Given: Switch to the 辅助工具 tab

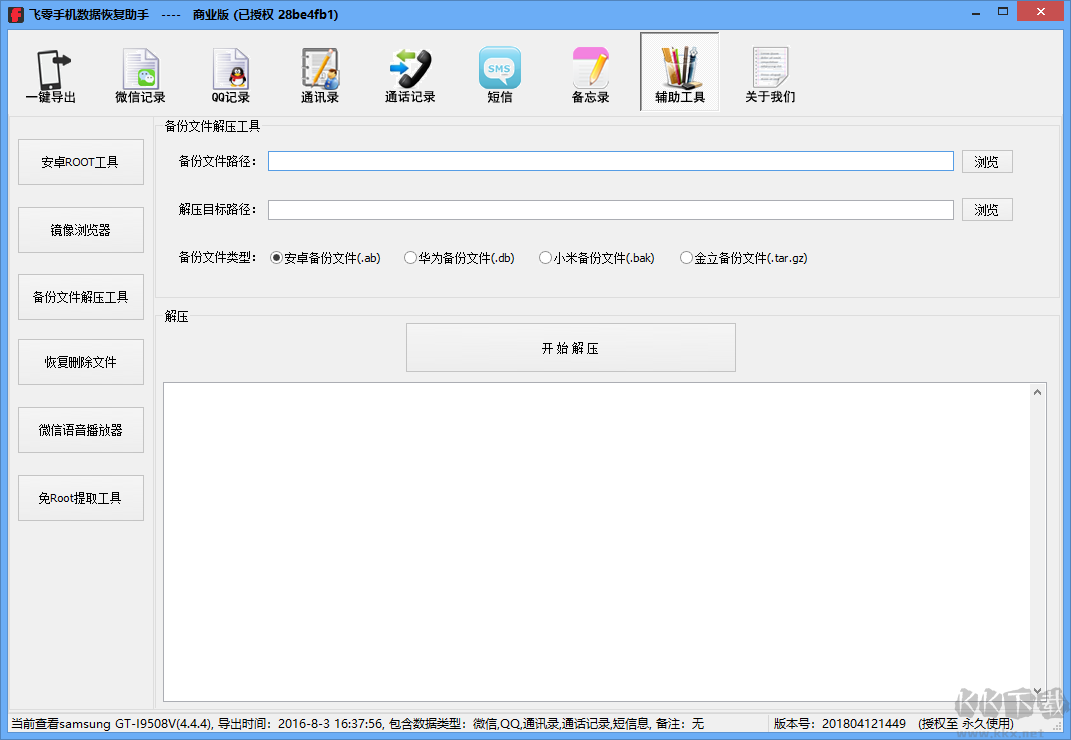Looking at the screenshot, I should (x=679, y=72).
